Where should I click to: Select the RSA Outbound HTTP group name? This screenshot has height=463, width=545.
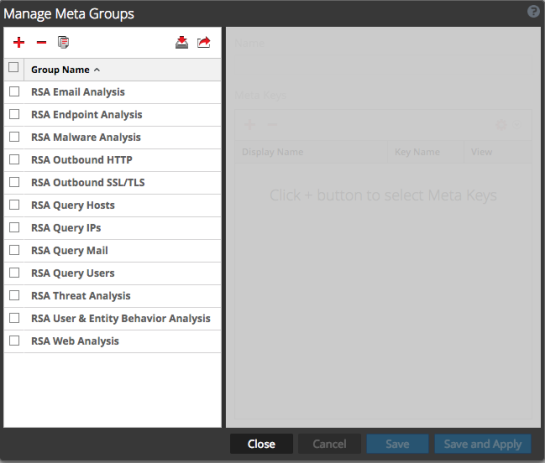82,160
